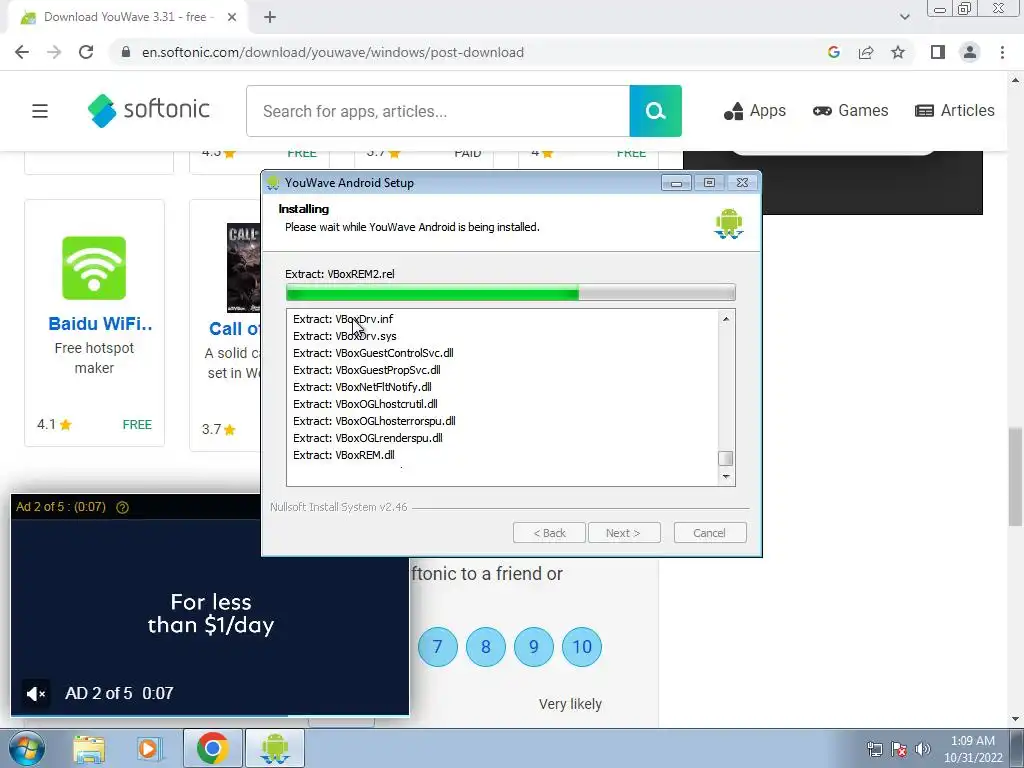Open Chrome three-dot menu

pos(1002,52)
